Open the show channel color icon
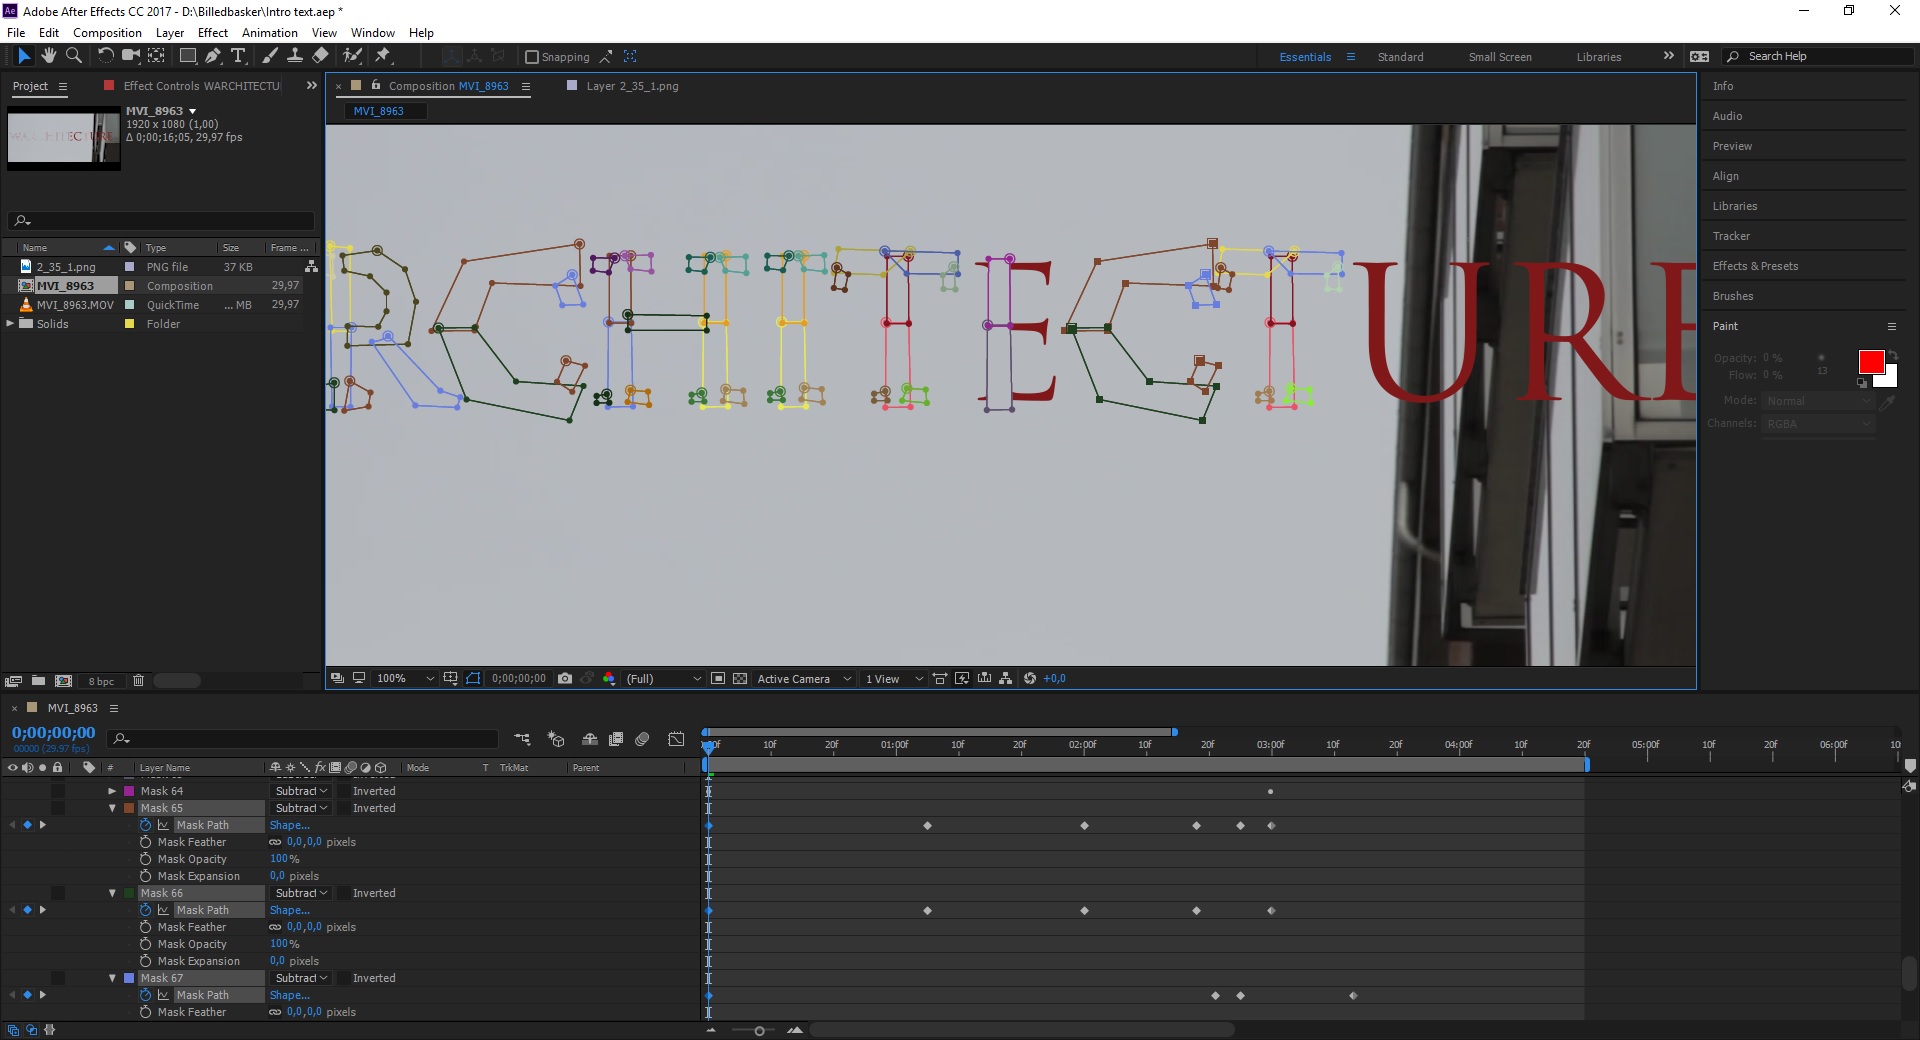Screen dimensions: 1920x1040 [x=609, y=678]
